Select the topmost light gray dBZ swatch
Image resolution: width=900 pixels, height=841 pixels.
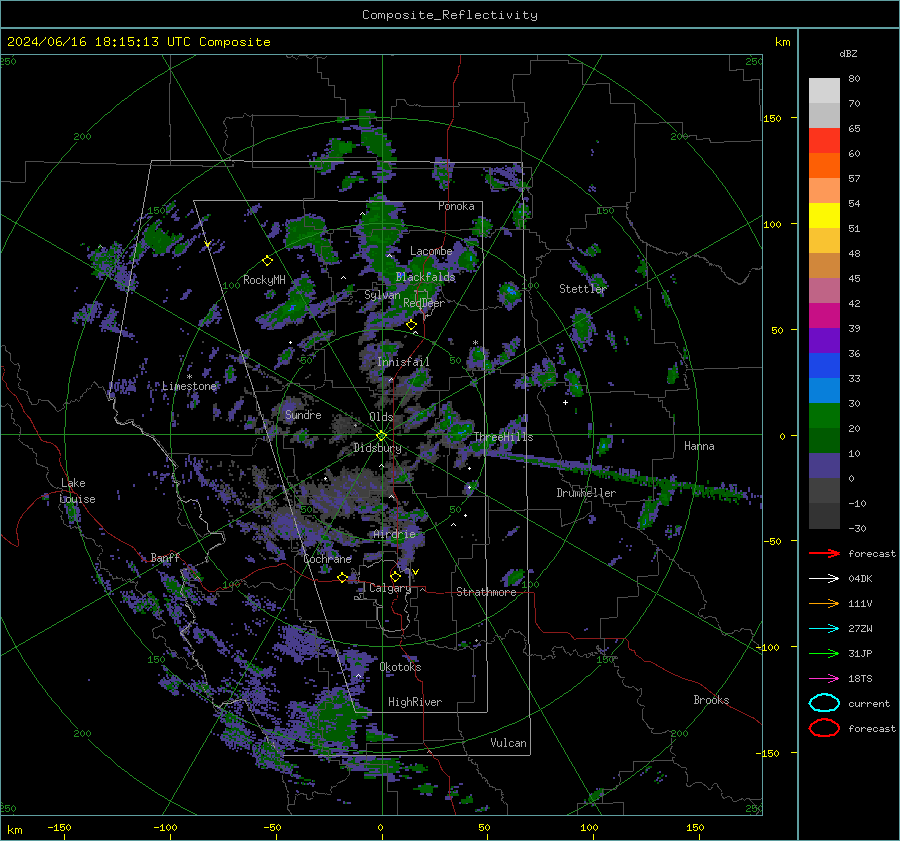824,90
